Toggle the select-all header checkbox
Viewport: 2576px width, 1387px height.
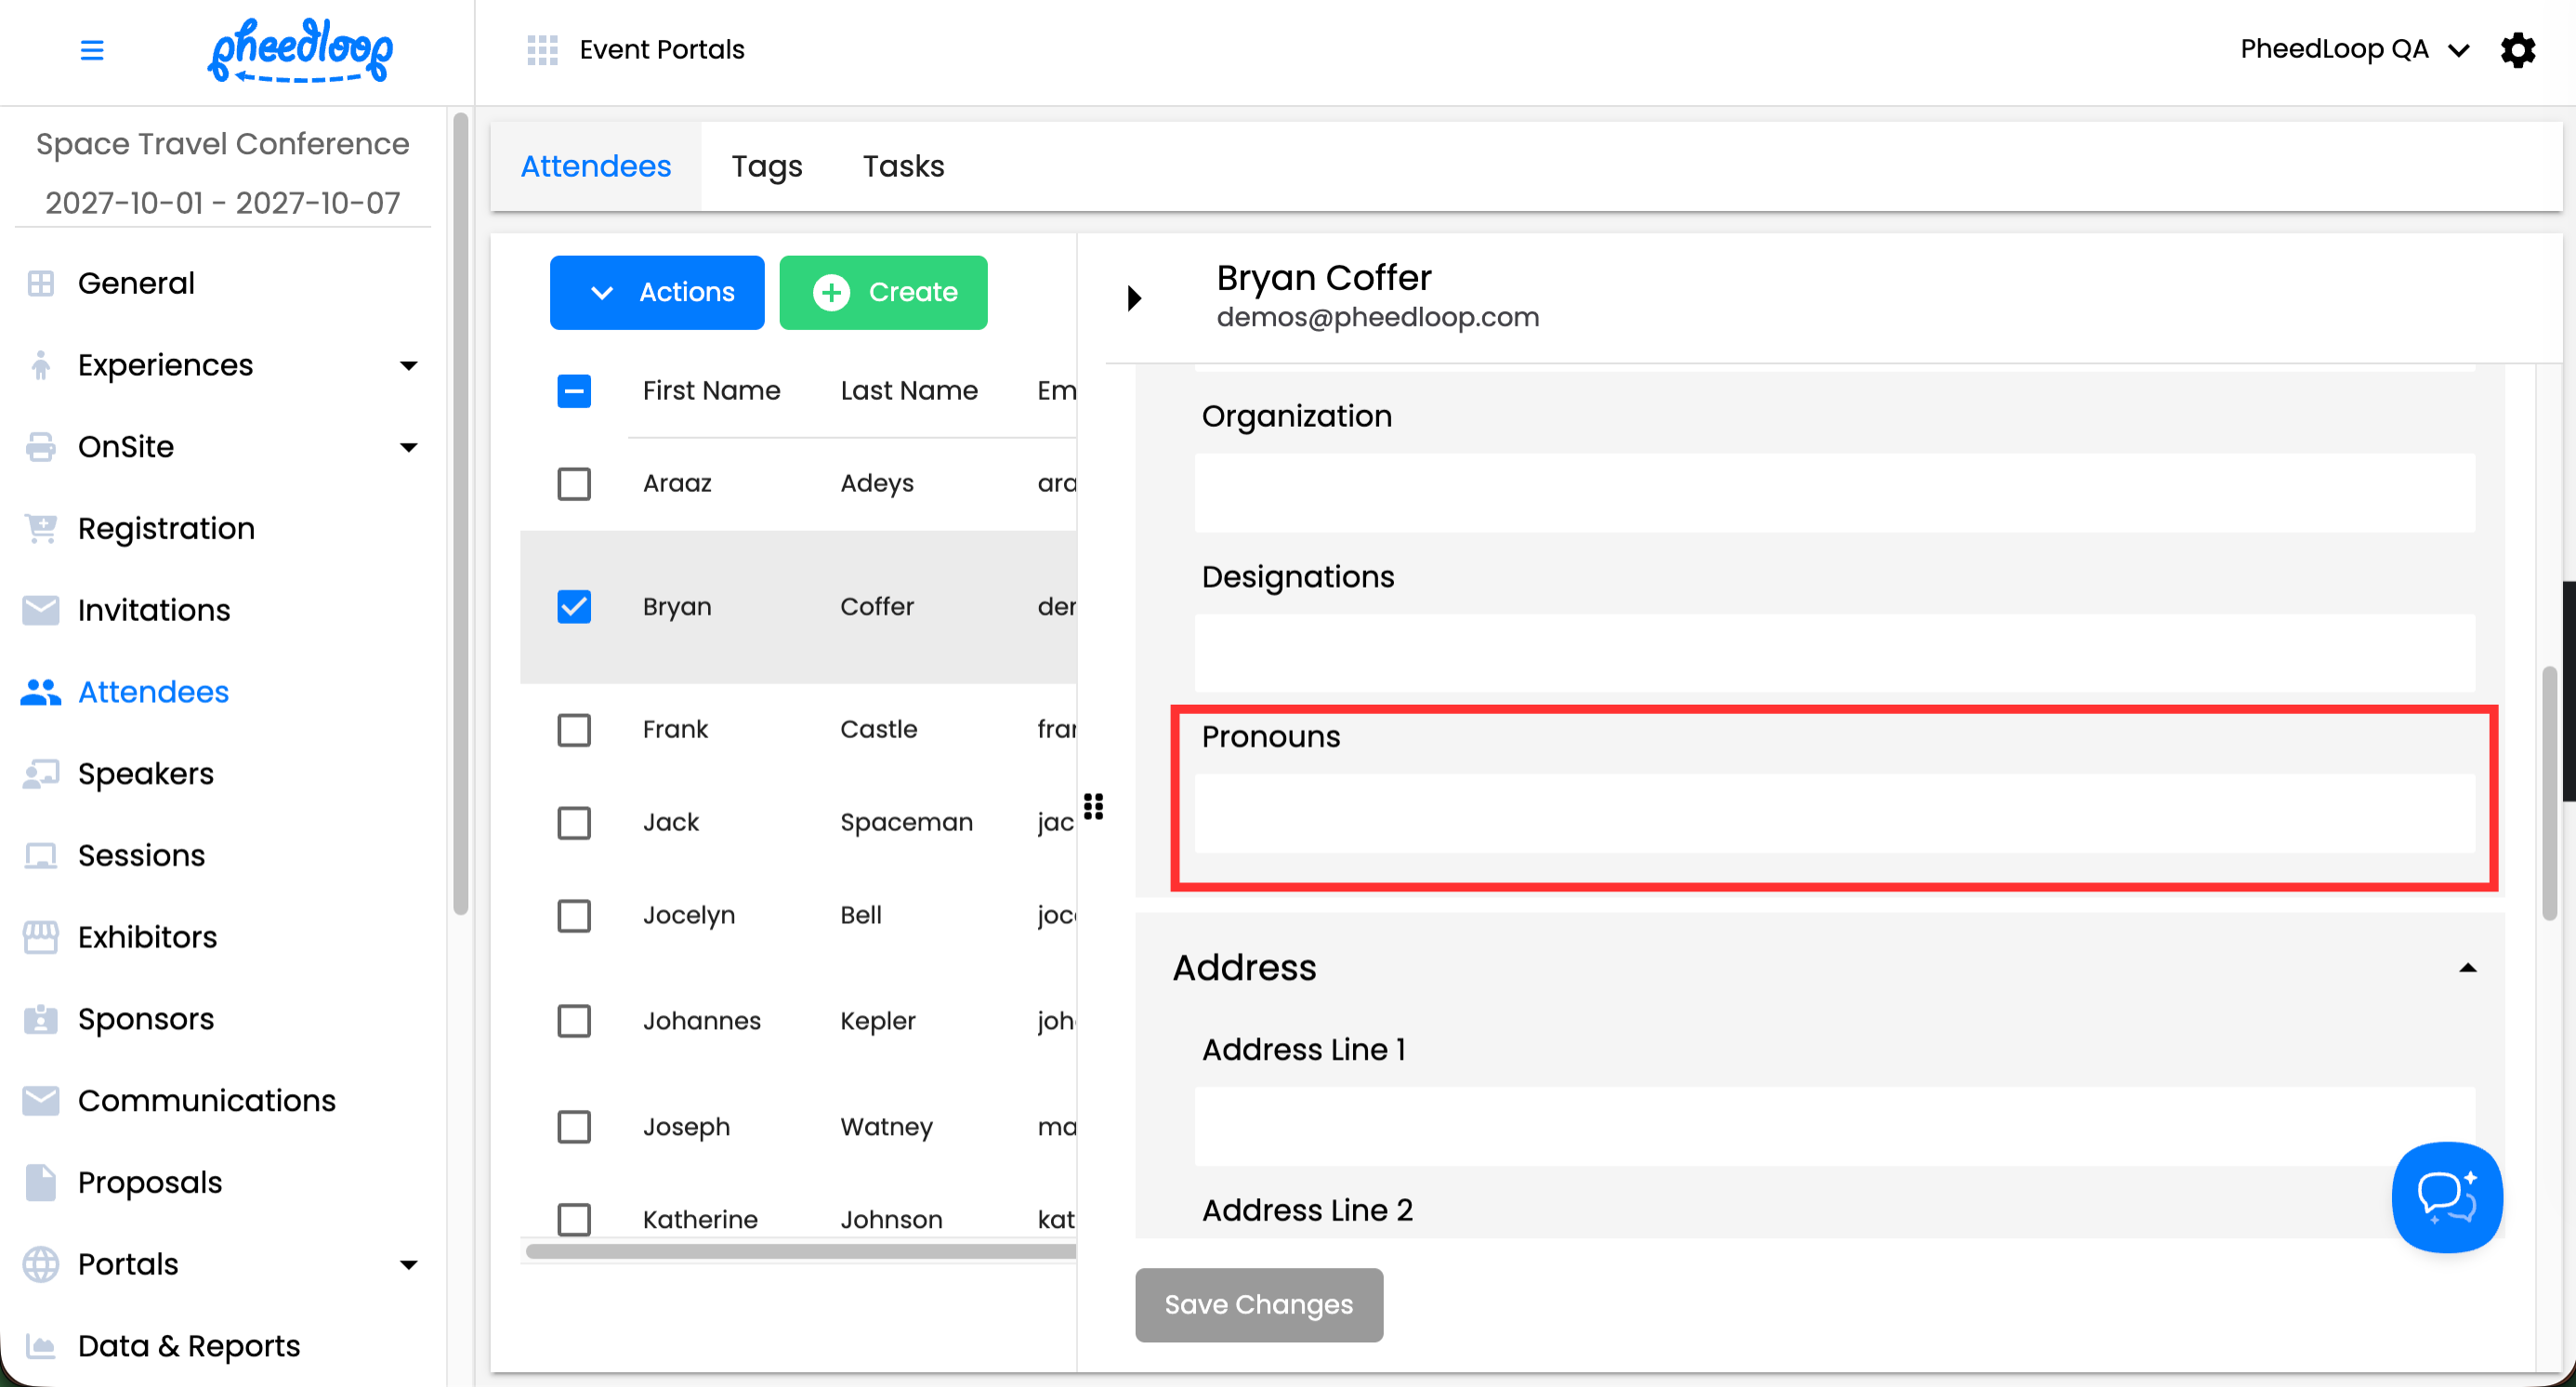(x=574, y=390)
